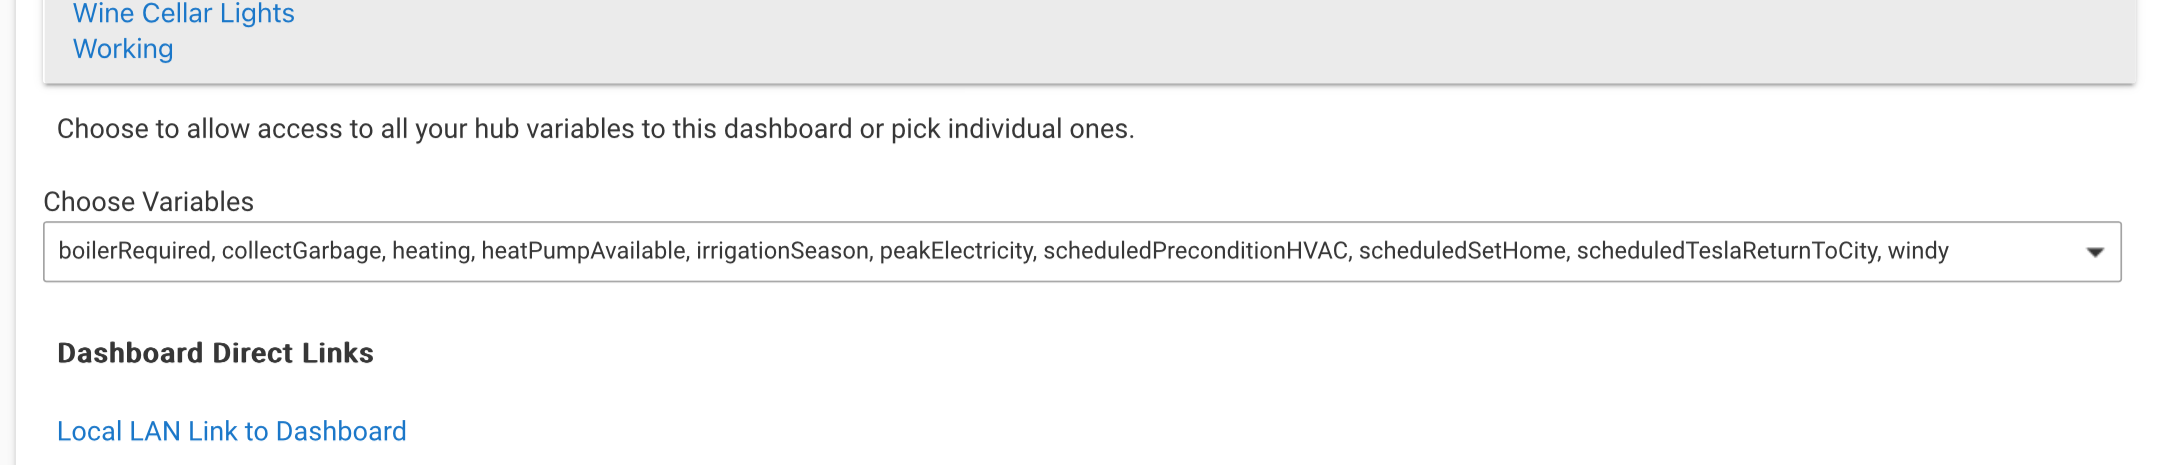Click peakElectricity in the variables field
This screenshot has height=465, width=2161.
(956, 251)
